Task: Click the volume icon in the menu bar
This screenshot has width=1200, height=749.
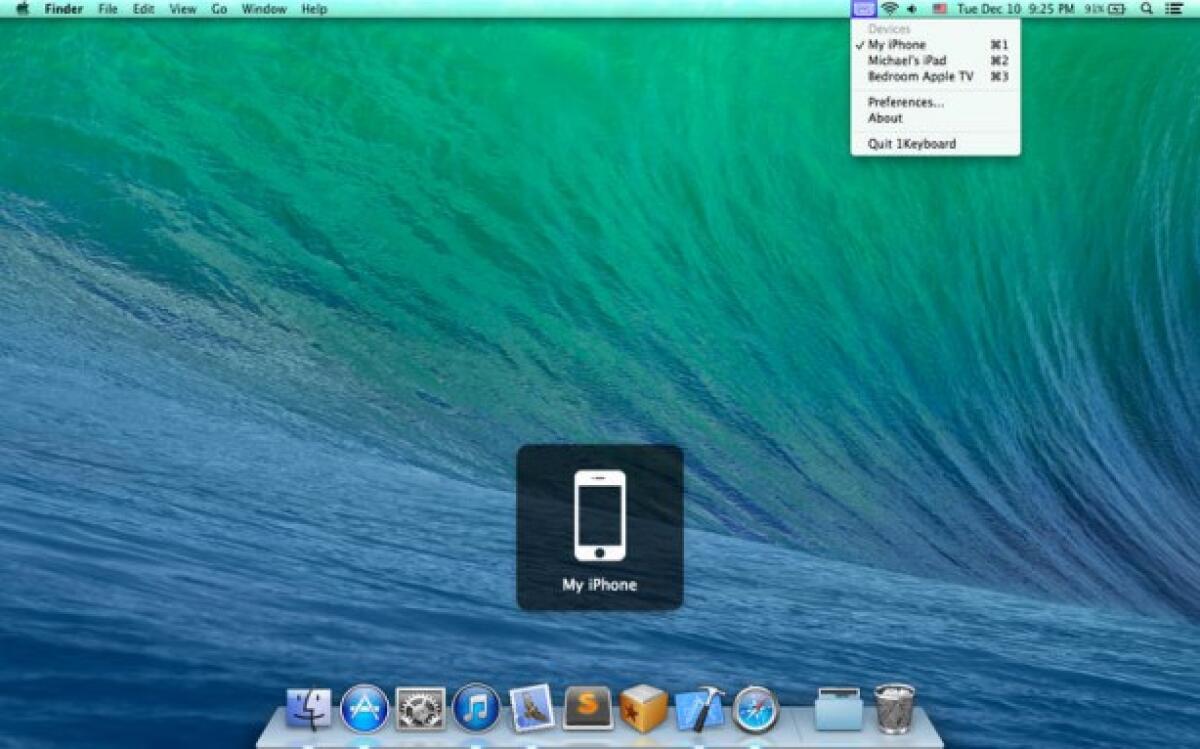Action: point(911,8)
